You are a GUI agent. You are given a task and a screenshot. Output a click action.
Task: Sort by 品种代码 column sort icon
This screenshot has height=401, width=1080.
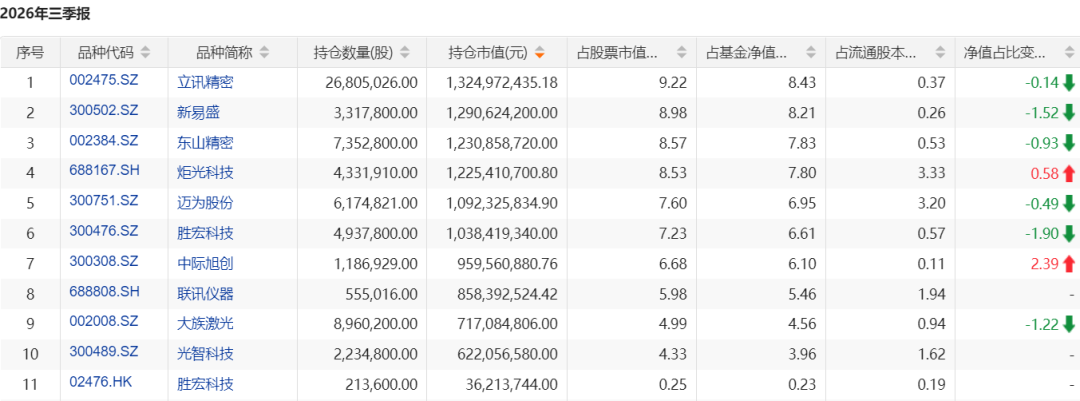coord(145,52)
